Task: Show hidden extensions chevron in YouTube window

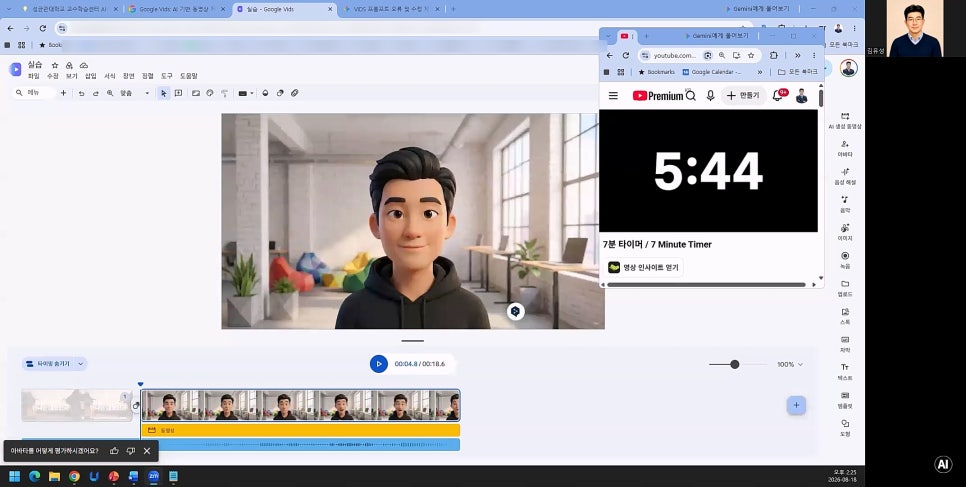Action: [797, 55]
